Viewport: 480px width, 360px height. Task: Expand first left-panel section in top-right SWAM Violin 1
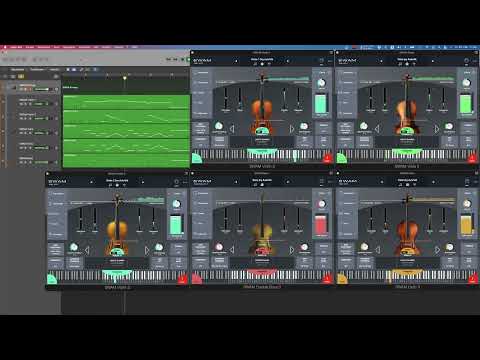click(x=347, y=72)
